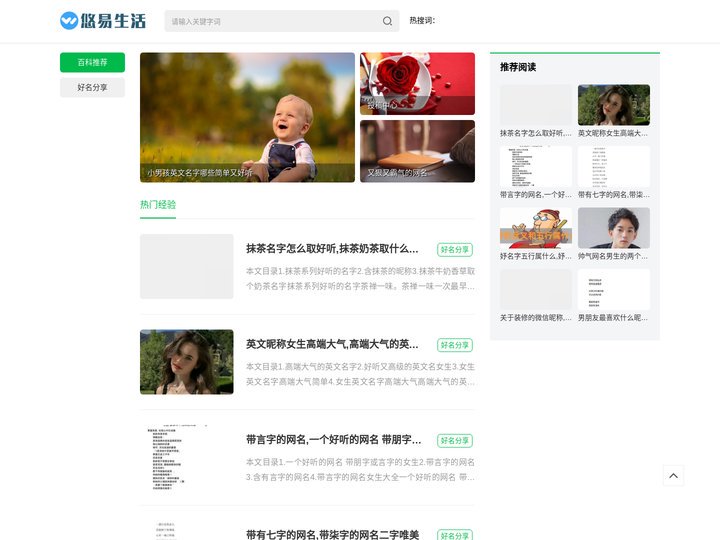The image size is (720, 540).
Task: Open sidebar thumbnail above 带言字的网名
Action: pyautogui.click(x=536, y=166)
